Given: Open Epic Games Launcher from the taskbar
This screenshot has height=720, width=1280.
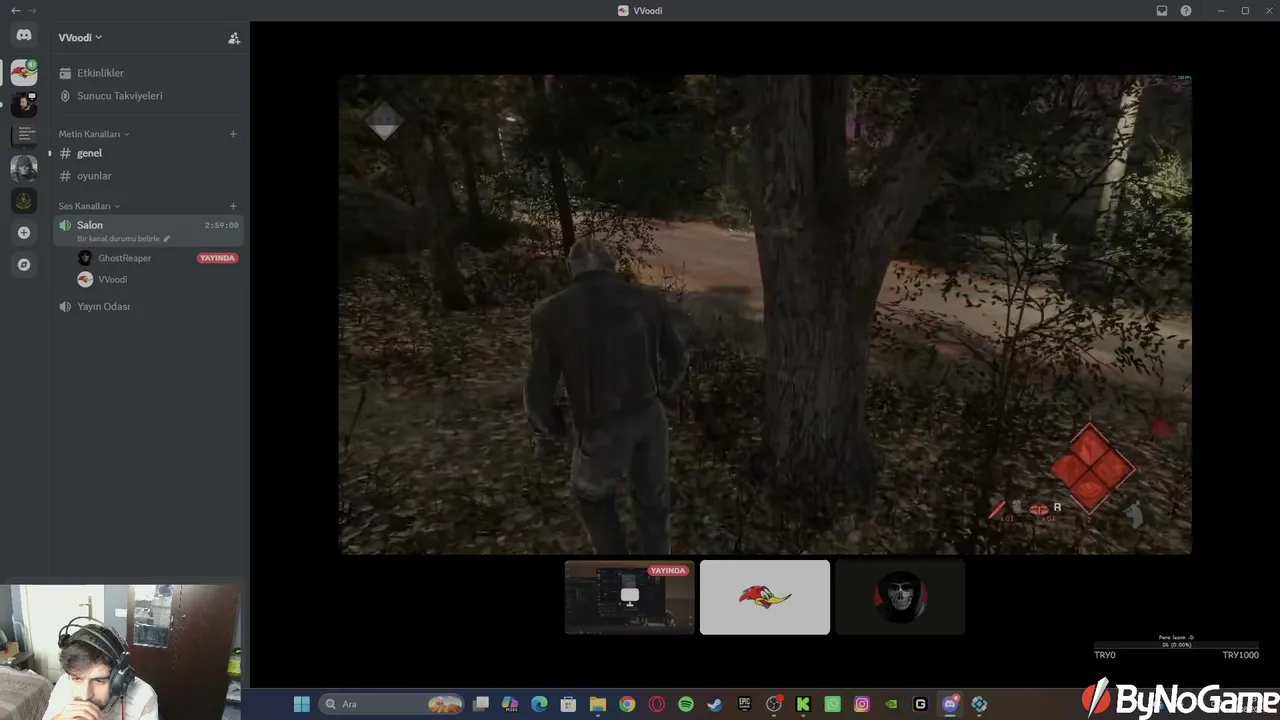Looking at the screenshot, I should click(x=744, y=704).
